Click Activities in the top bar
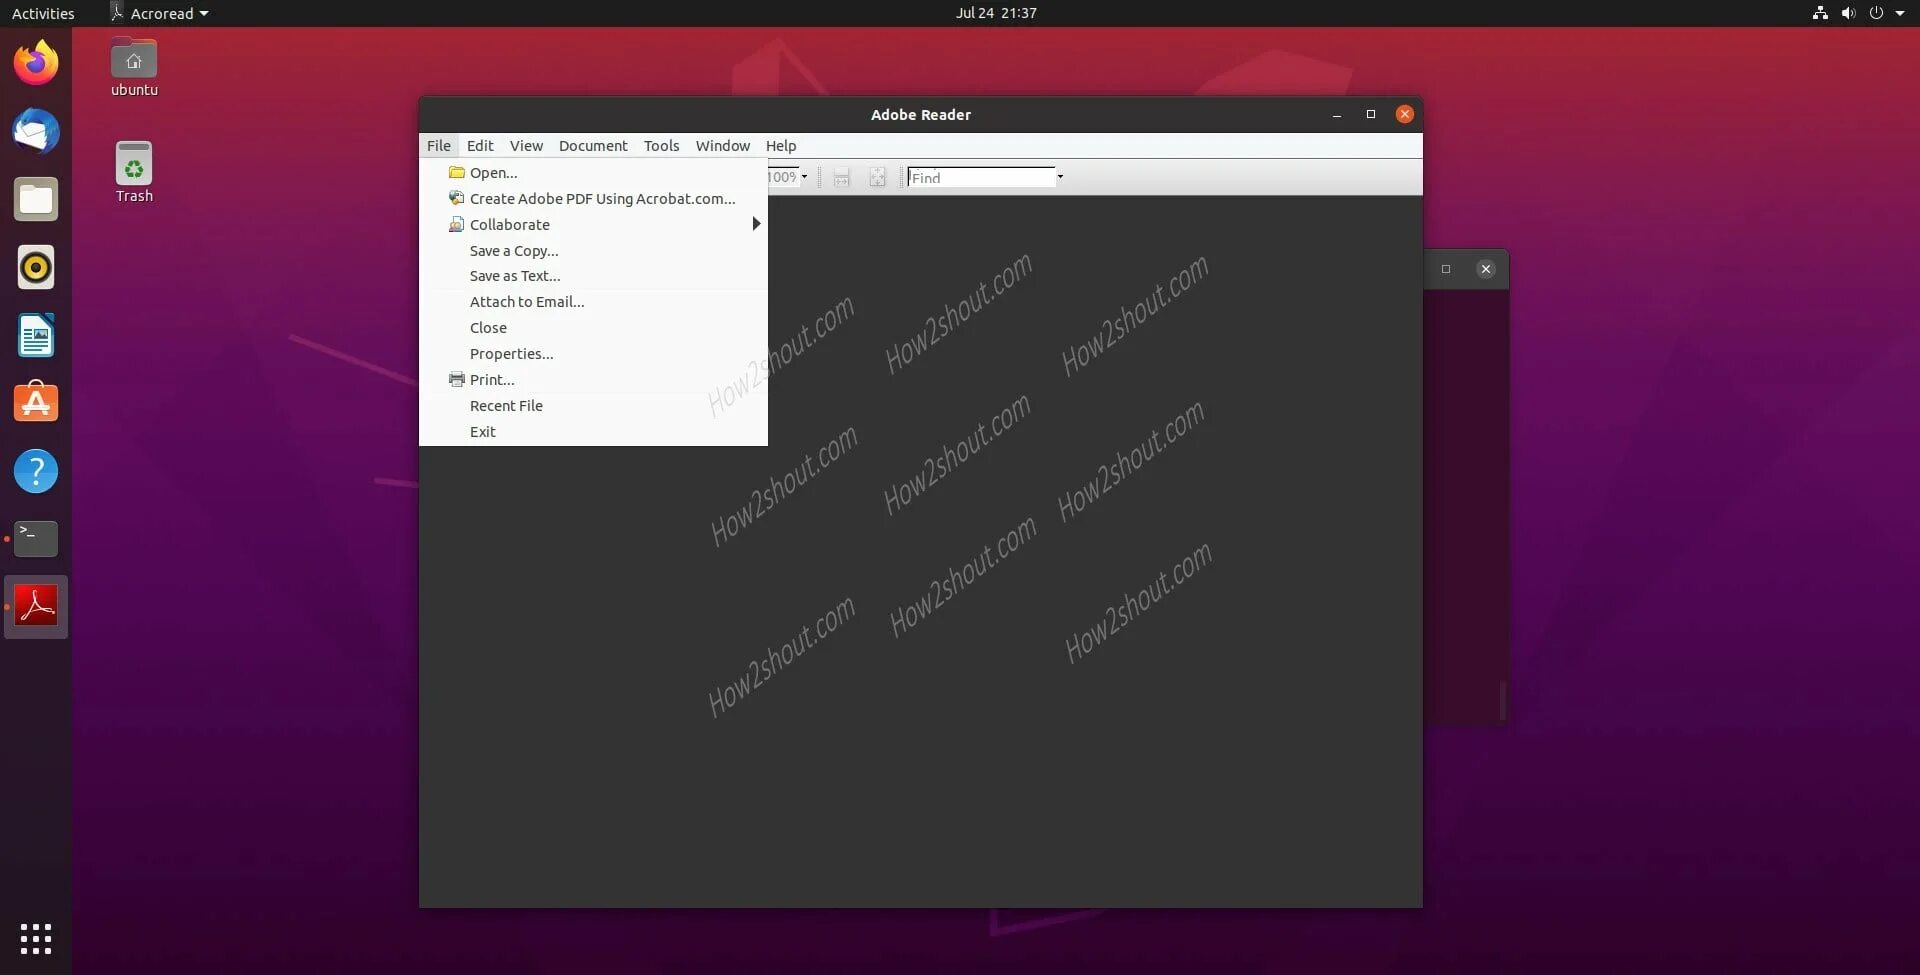1920x975 pixels. [x=43, y=13]
